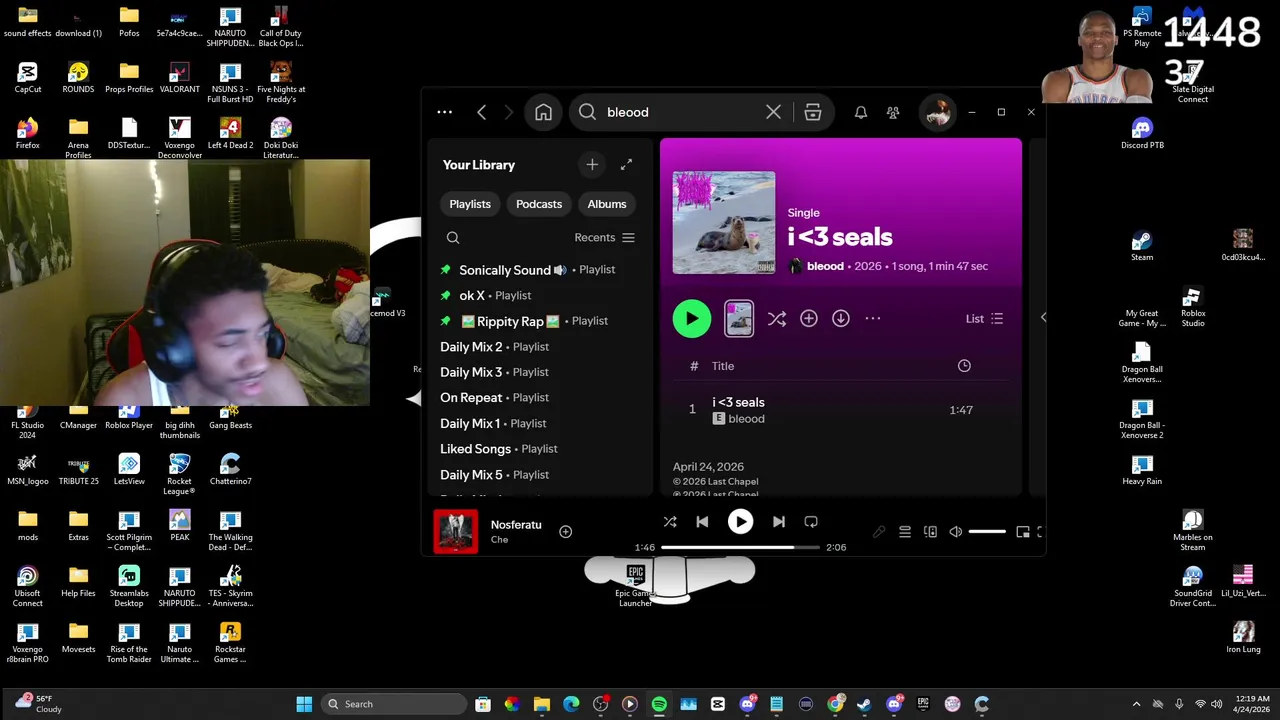Open Daily Mix 5 playlist
The height and width of the screenshot is (720, 1280).
coord(538,475)
